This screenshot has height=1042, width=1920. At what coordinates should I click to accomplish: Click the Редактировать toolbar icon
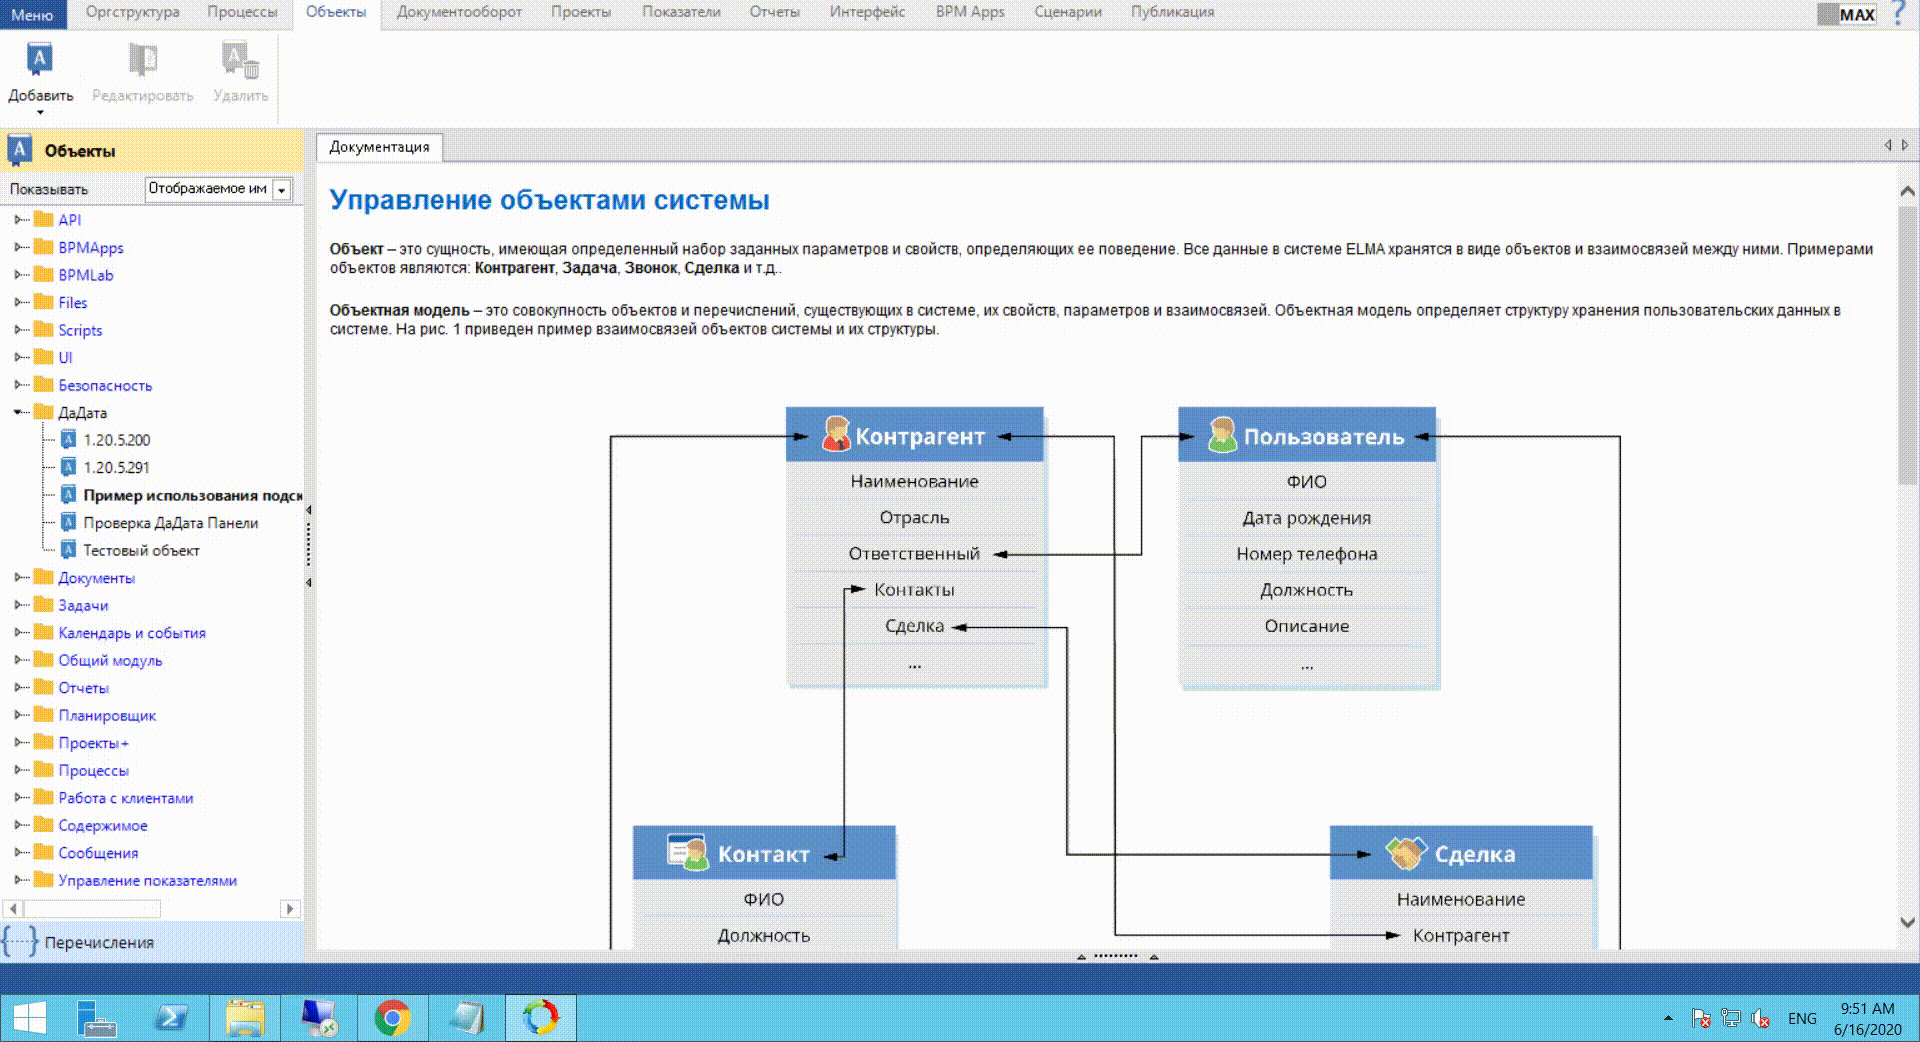coord(142,61)
